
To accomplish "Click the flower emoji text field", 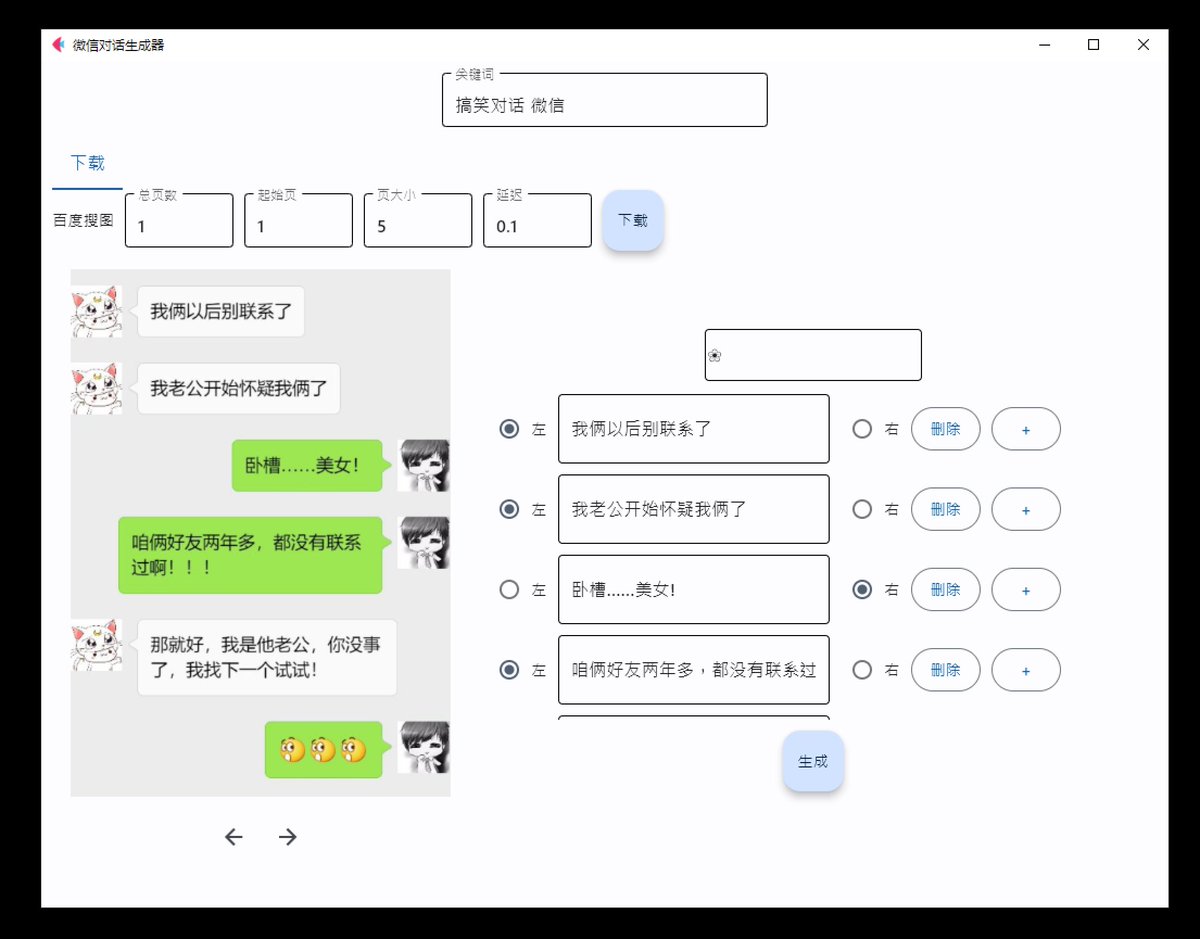I will (813, 355).
